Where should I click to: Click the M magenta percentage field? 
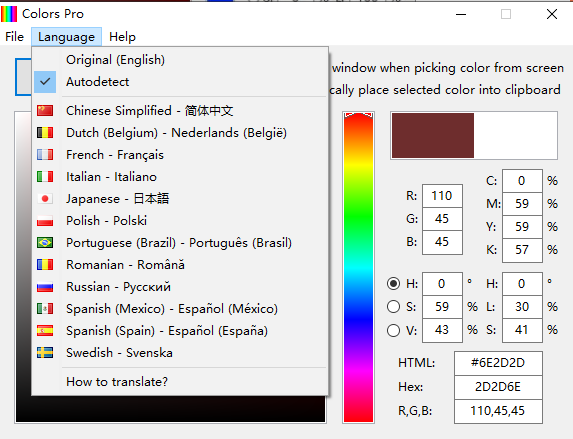tap(522, 204)
